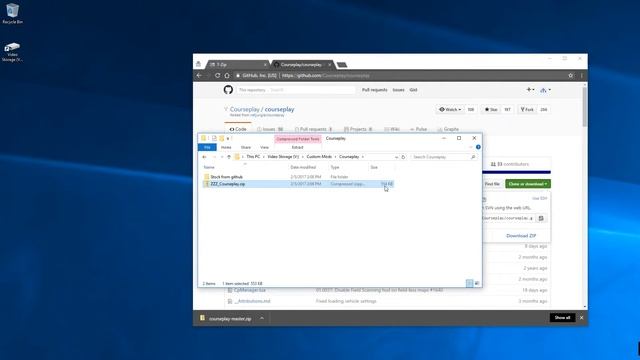Select the repository Pull requests tab
This screenshot has height=360, width=640.
pyautogui.click(x=313, y=129)
